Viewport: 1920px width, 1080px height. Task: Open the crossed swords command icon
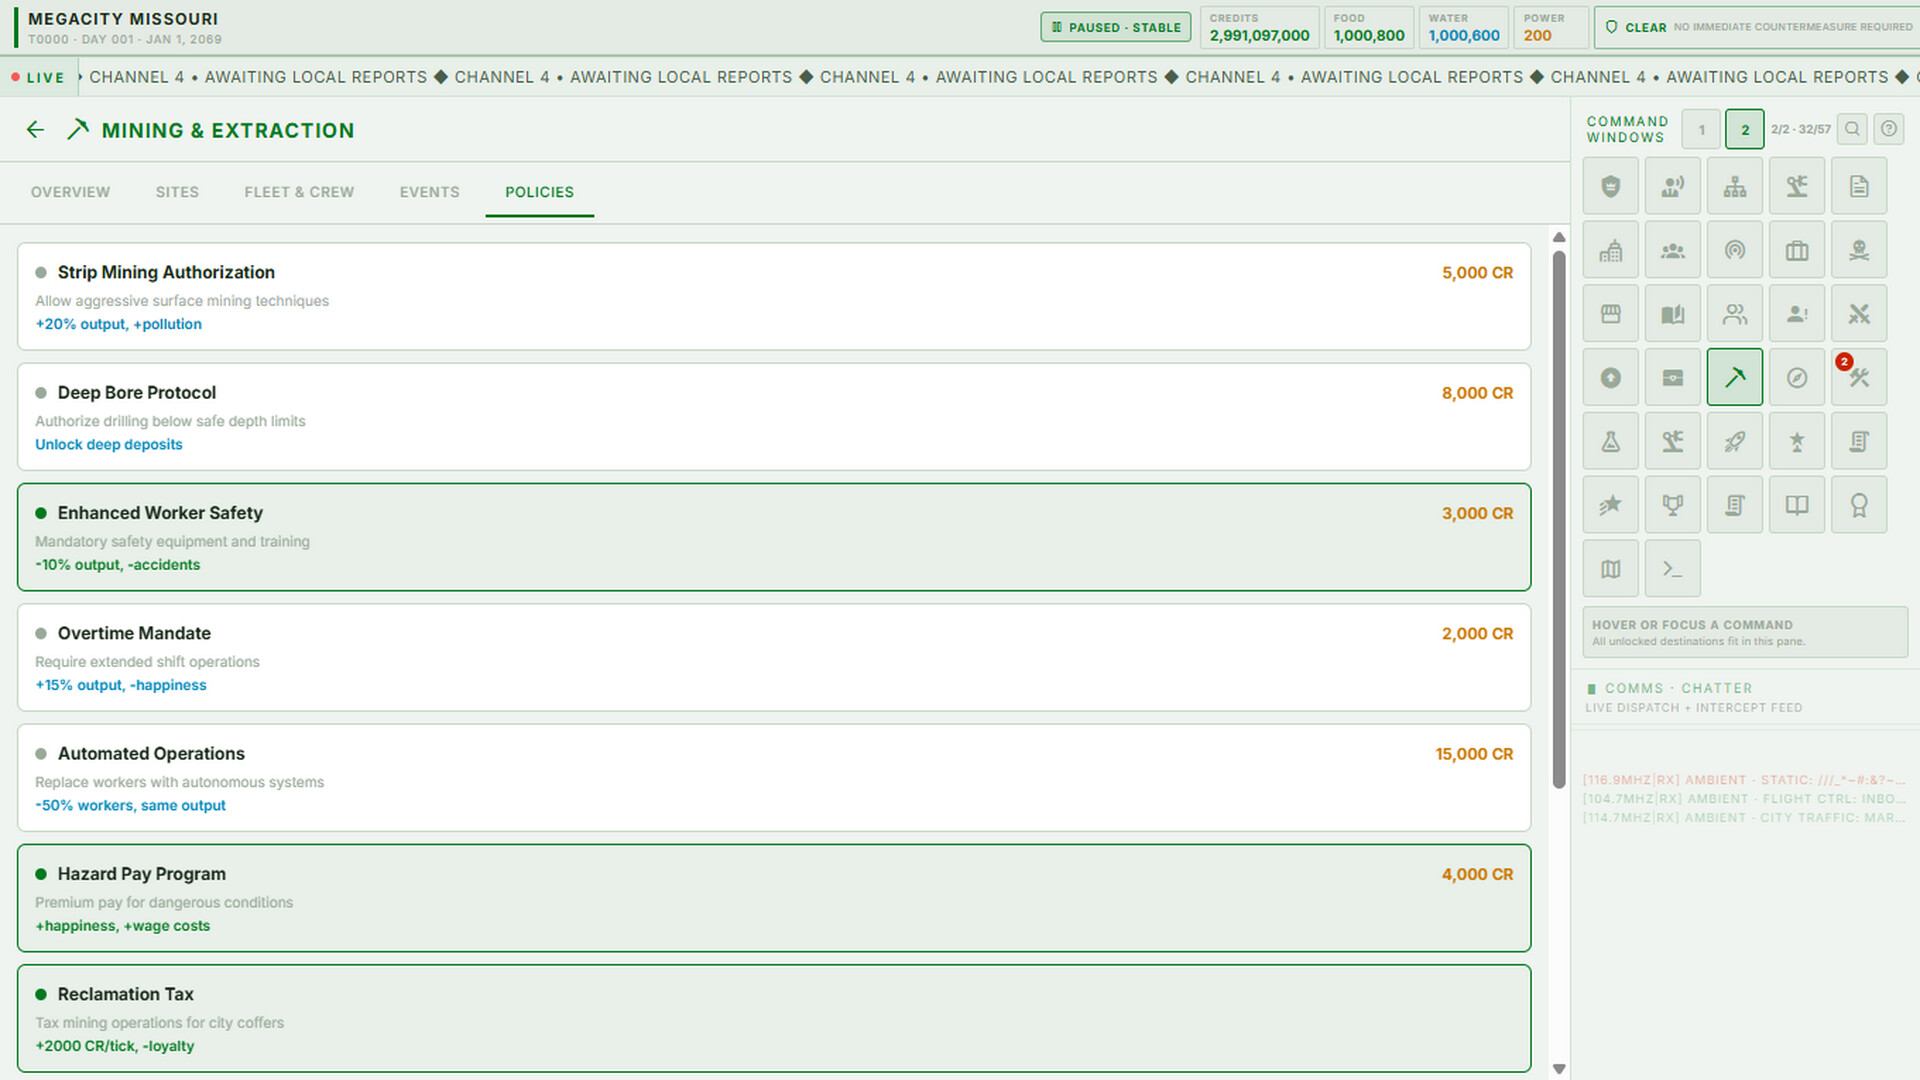point(1858,314)
